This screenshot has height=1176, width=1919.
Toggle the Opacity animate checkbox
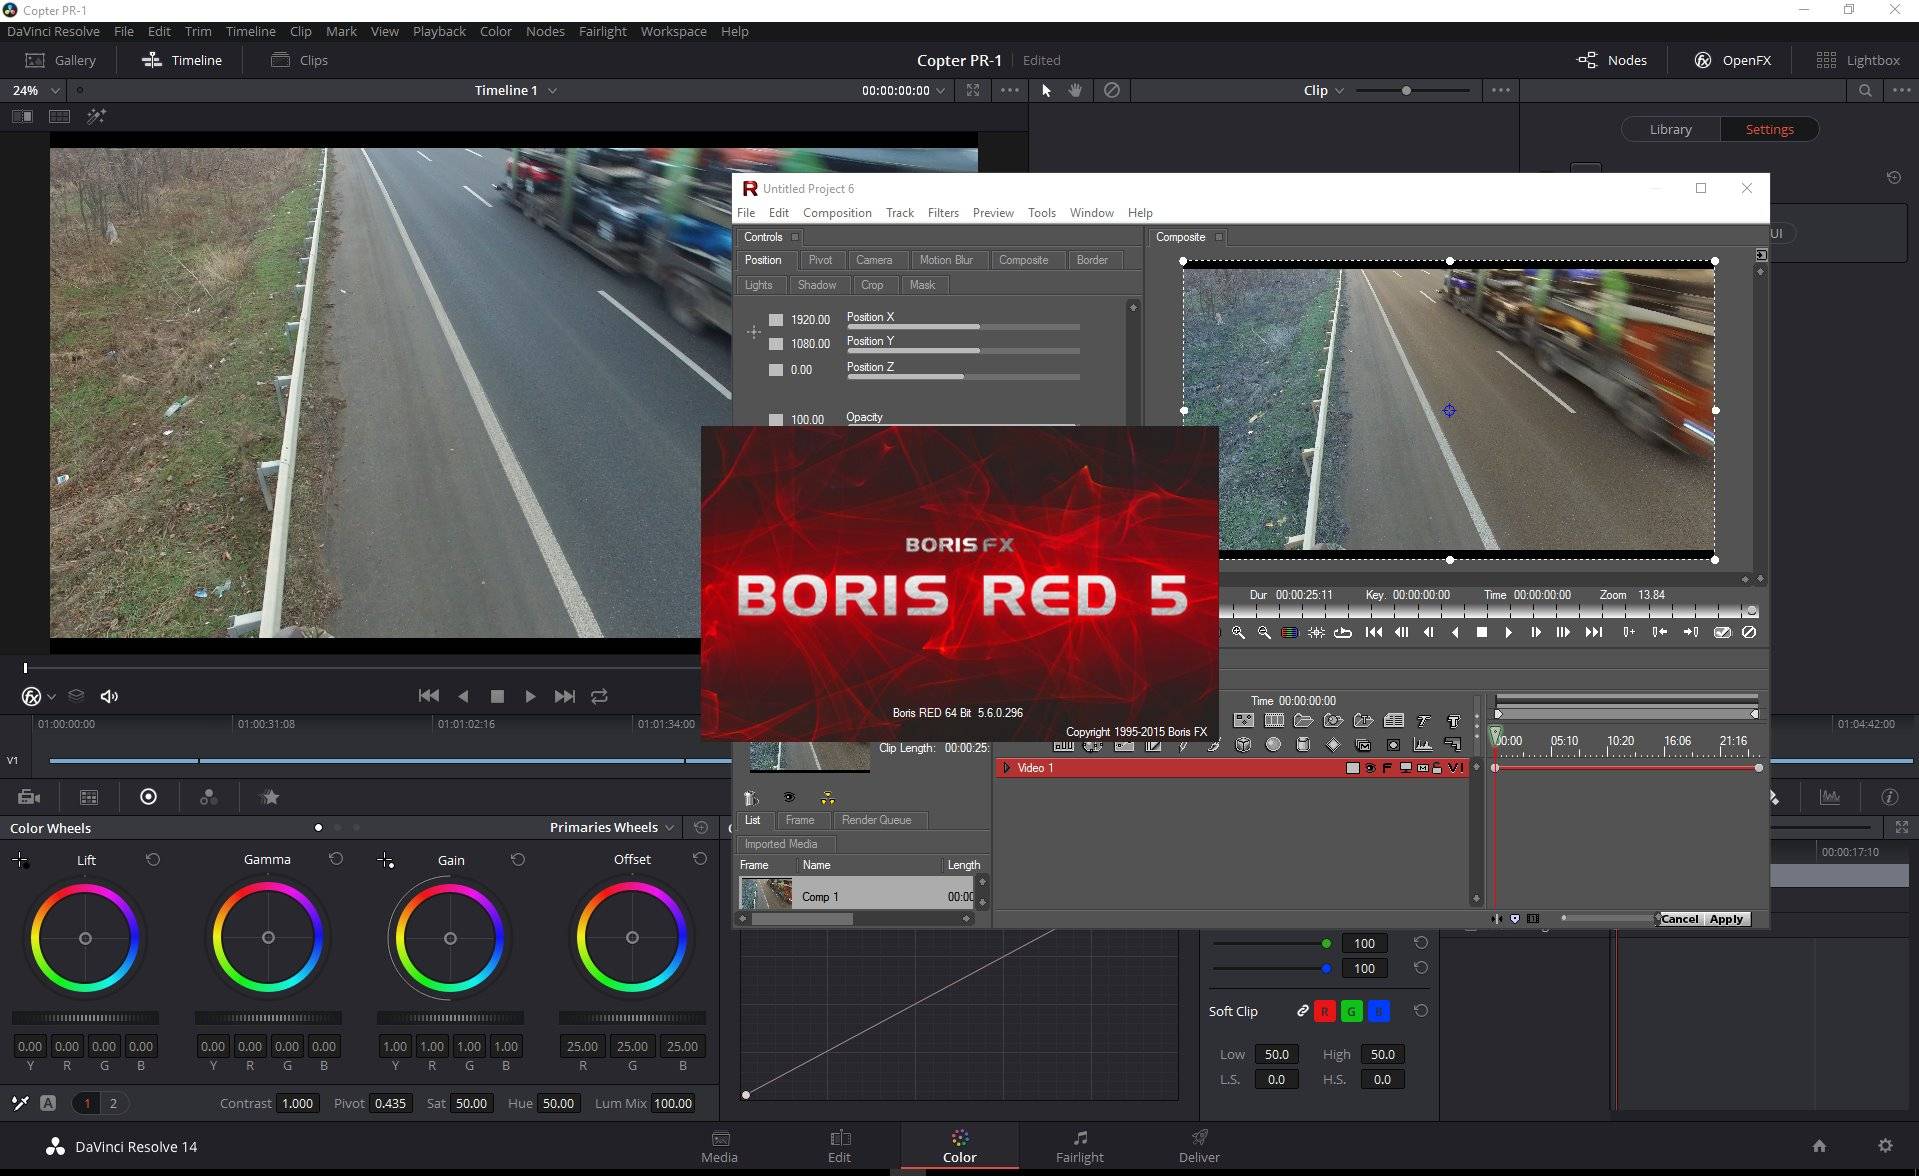click(776, 420)
